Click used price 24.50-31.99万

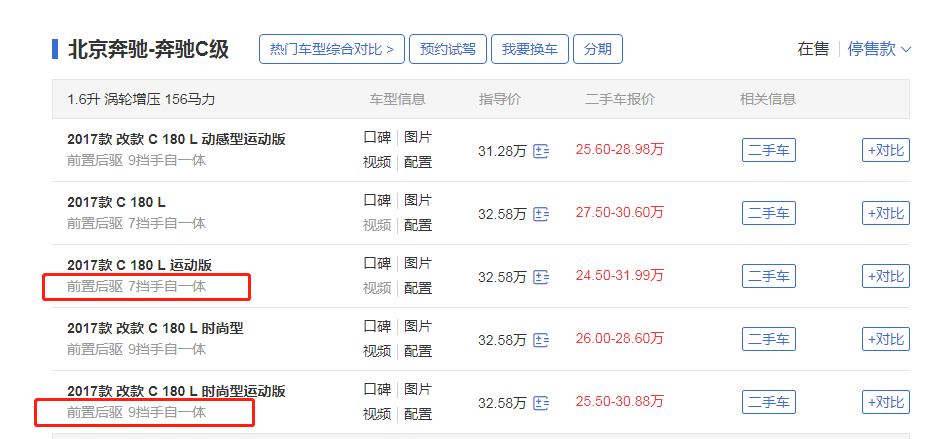pos(620,276)
